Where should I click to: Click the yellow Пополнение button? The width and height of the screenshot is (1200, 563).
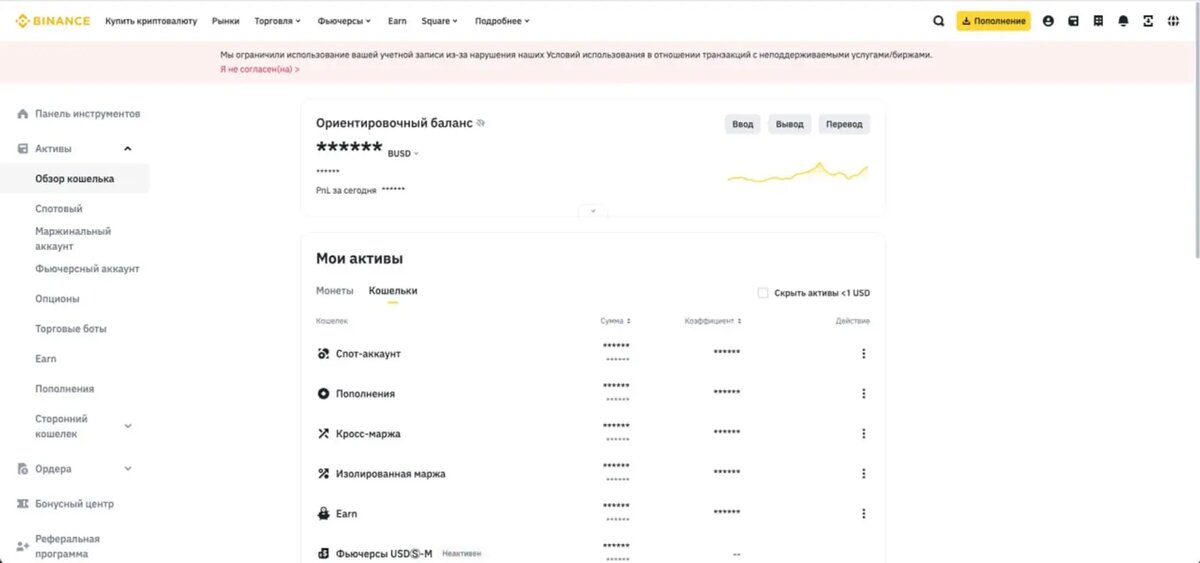click(993, 21)
